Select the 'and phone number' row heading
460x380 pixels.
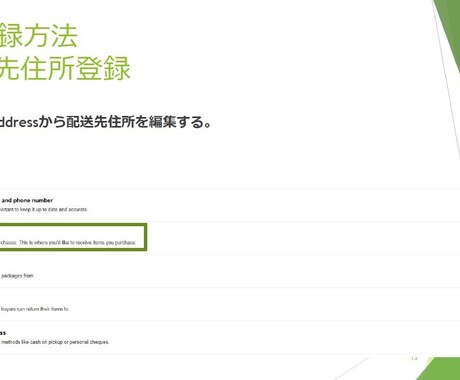[27, 200]
